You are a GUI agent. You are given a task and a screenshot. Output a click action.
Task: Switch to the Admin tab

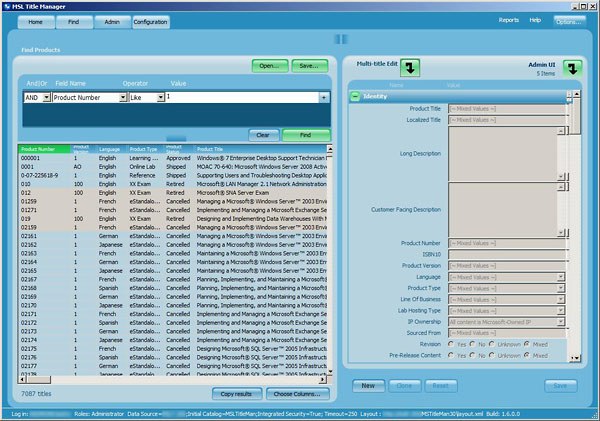coord(112,22)
